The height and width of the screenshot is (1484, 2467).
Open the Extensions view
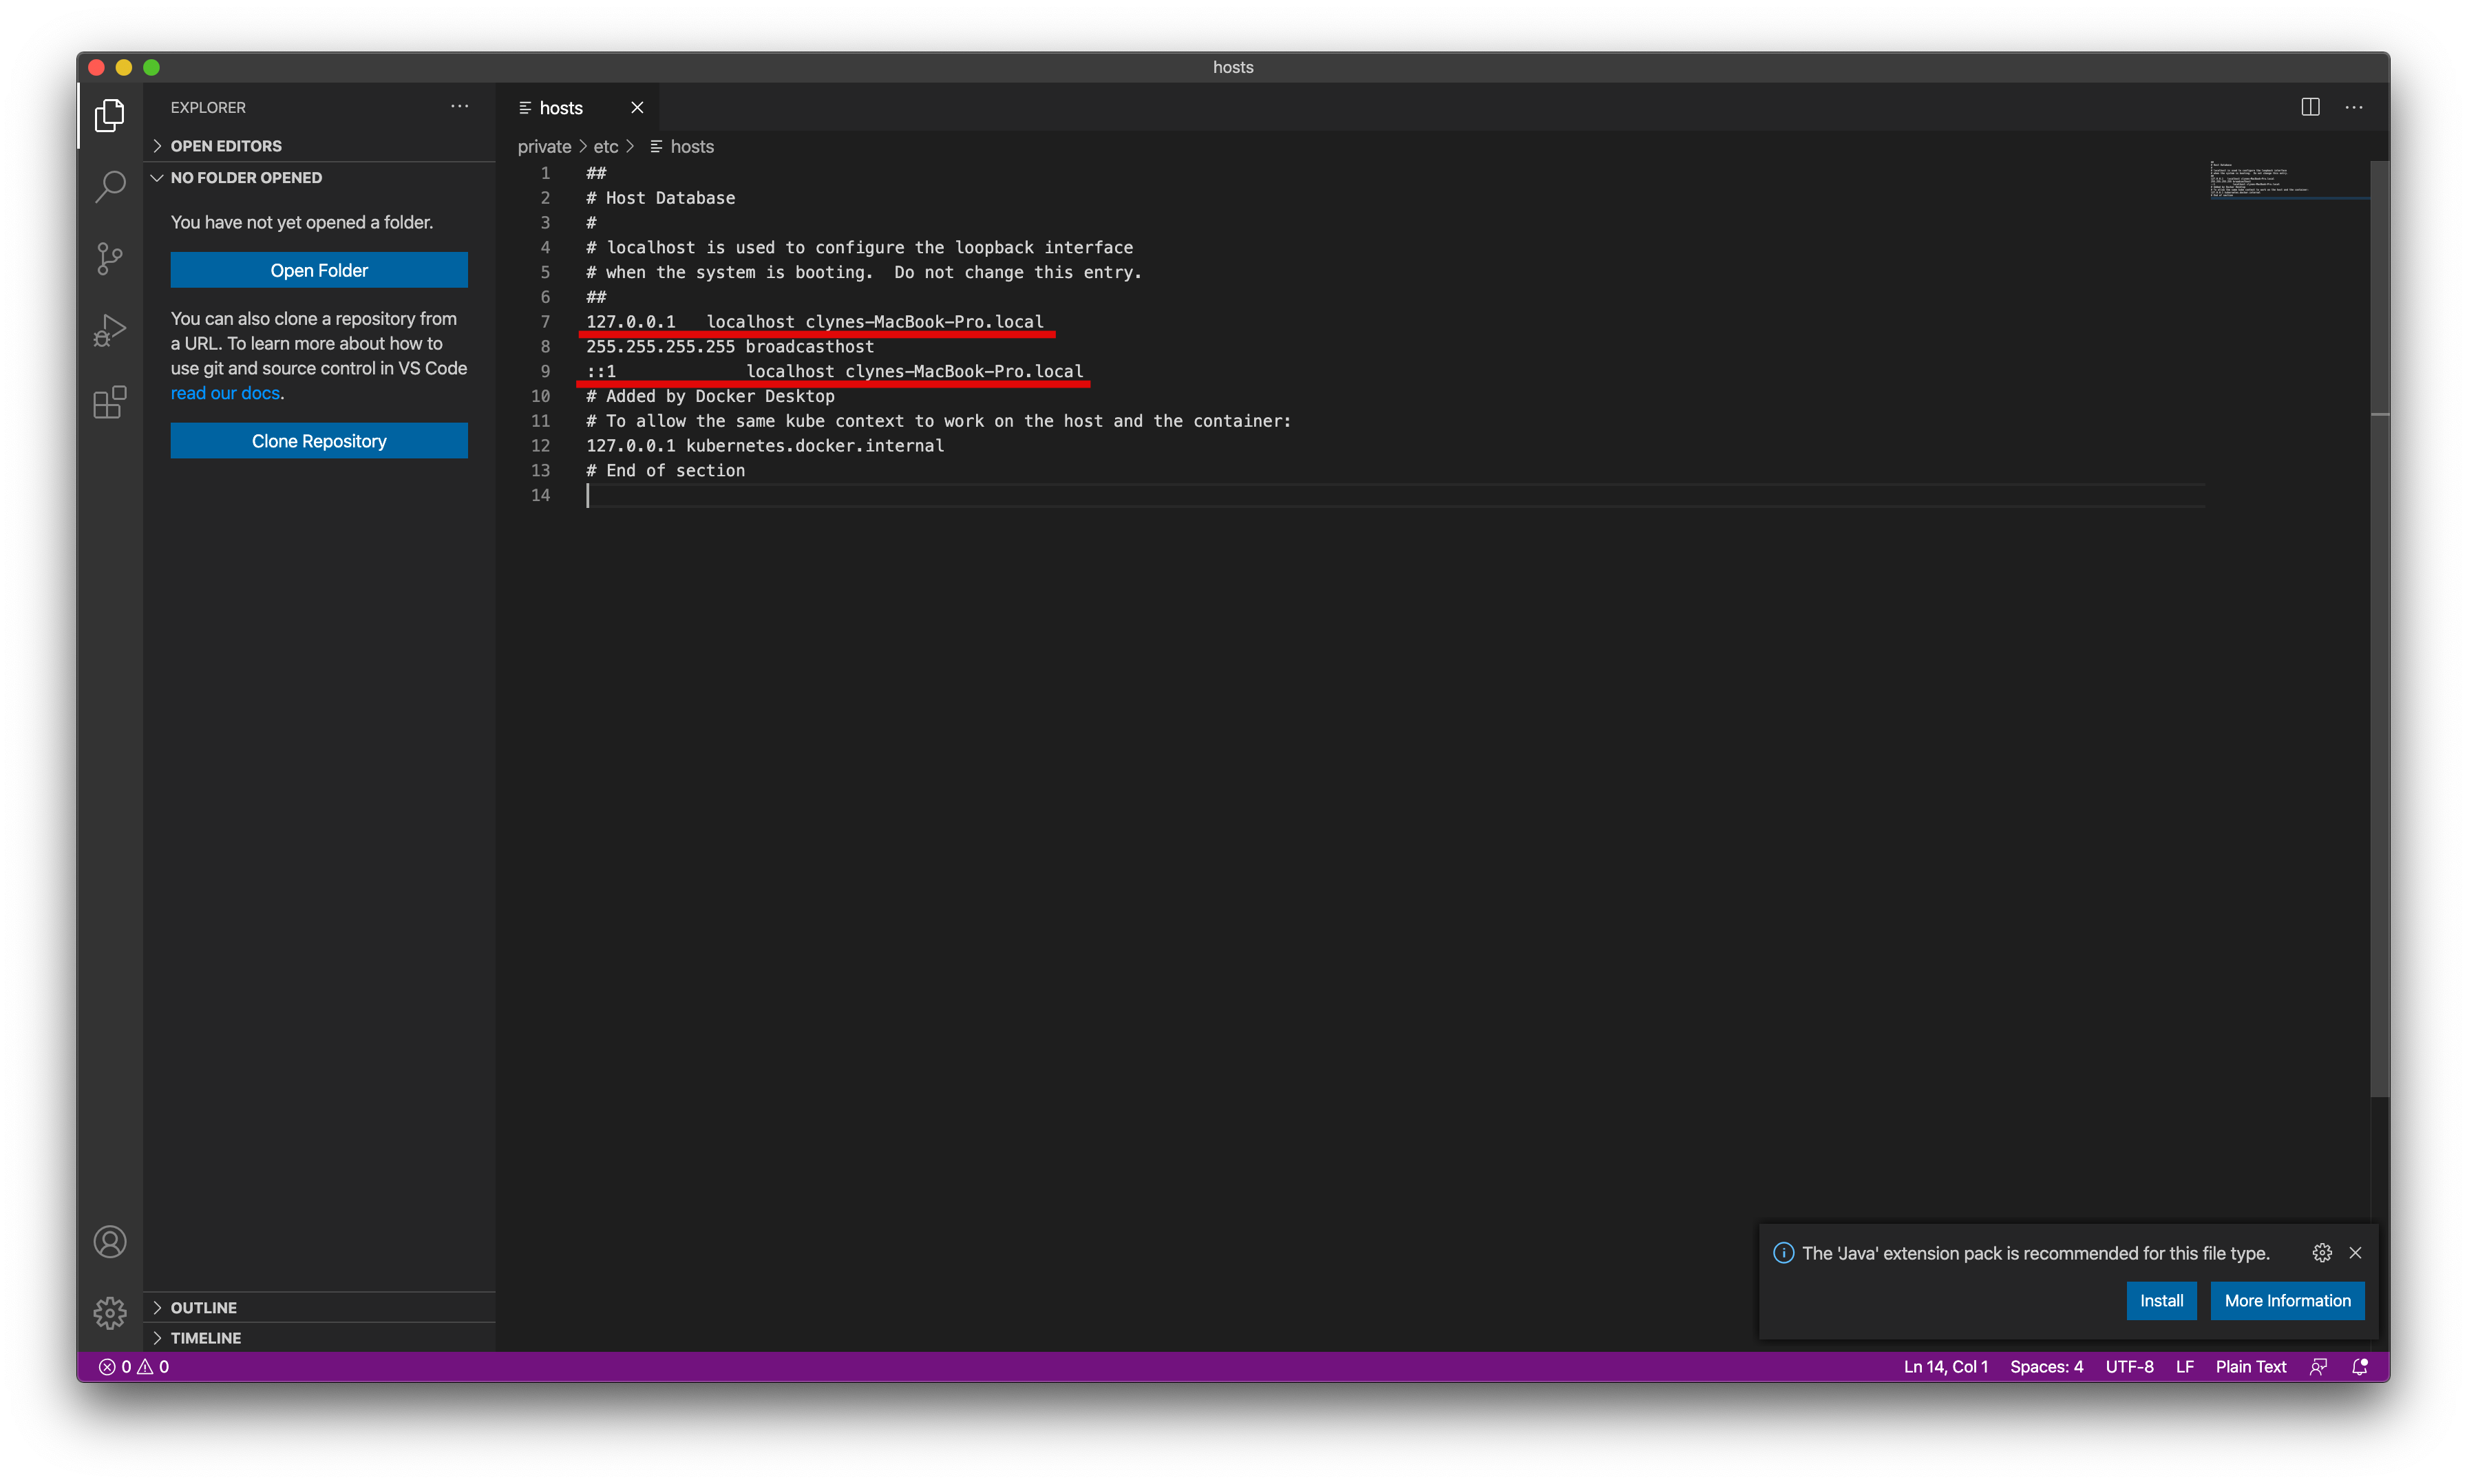coord(110,402)
